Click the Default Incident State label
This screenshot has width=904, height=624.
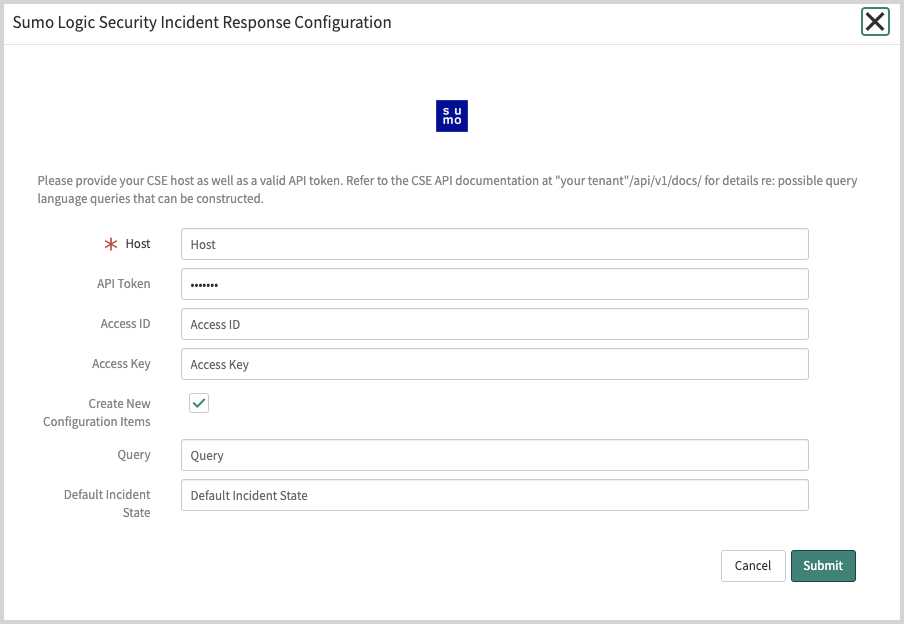[x=106, y=503]
